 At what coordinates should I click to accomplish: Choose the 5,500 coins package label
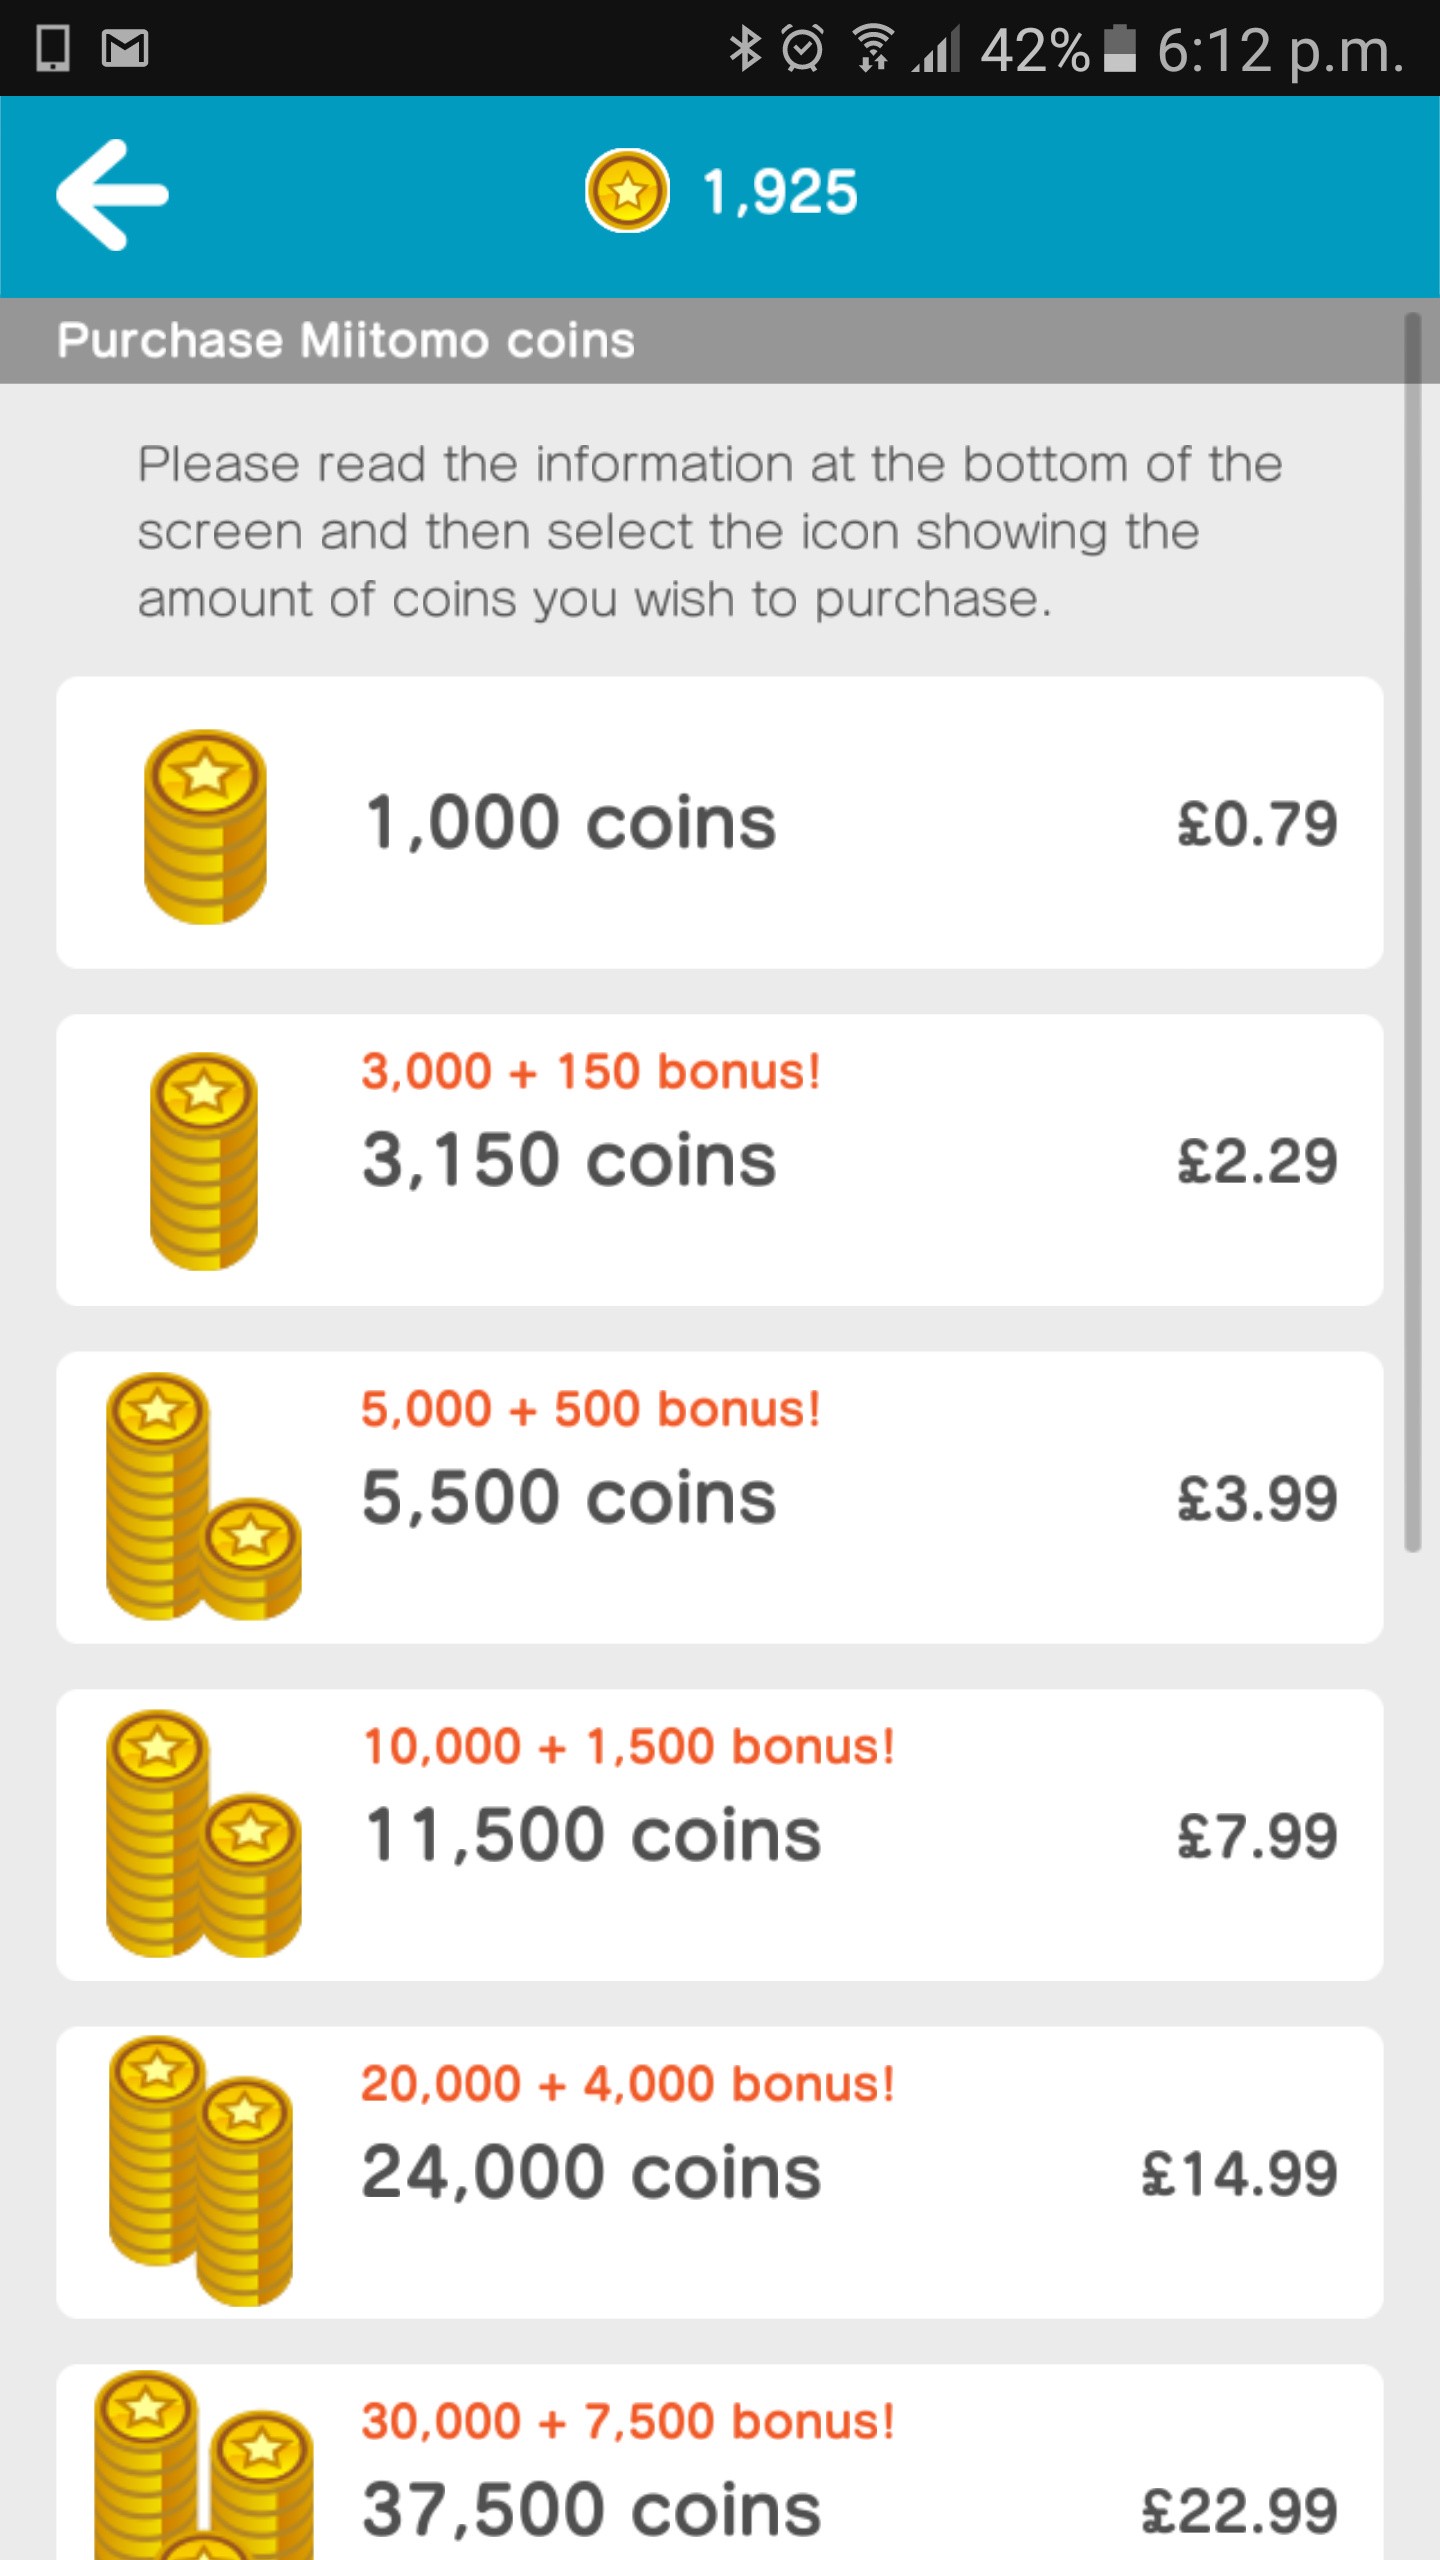coord(569,1497)
